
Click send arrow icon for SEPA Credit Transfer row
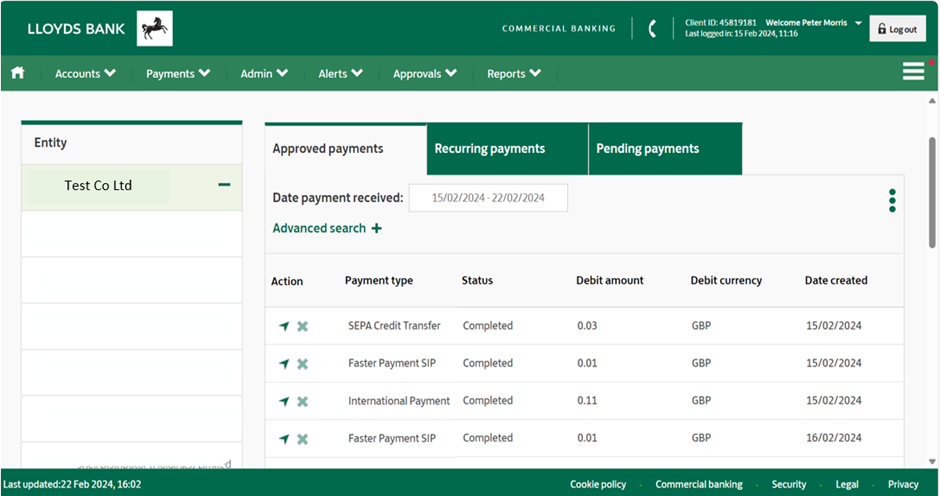[284, 326]
